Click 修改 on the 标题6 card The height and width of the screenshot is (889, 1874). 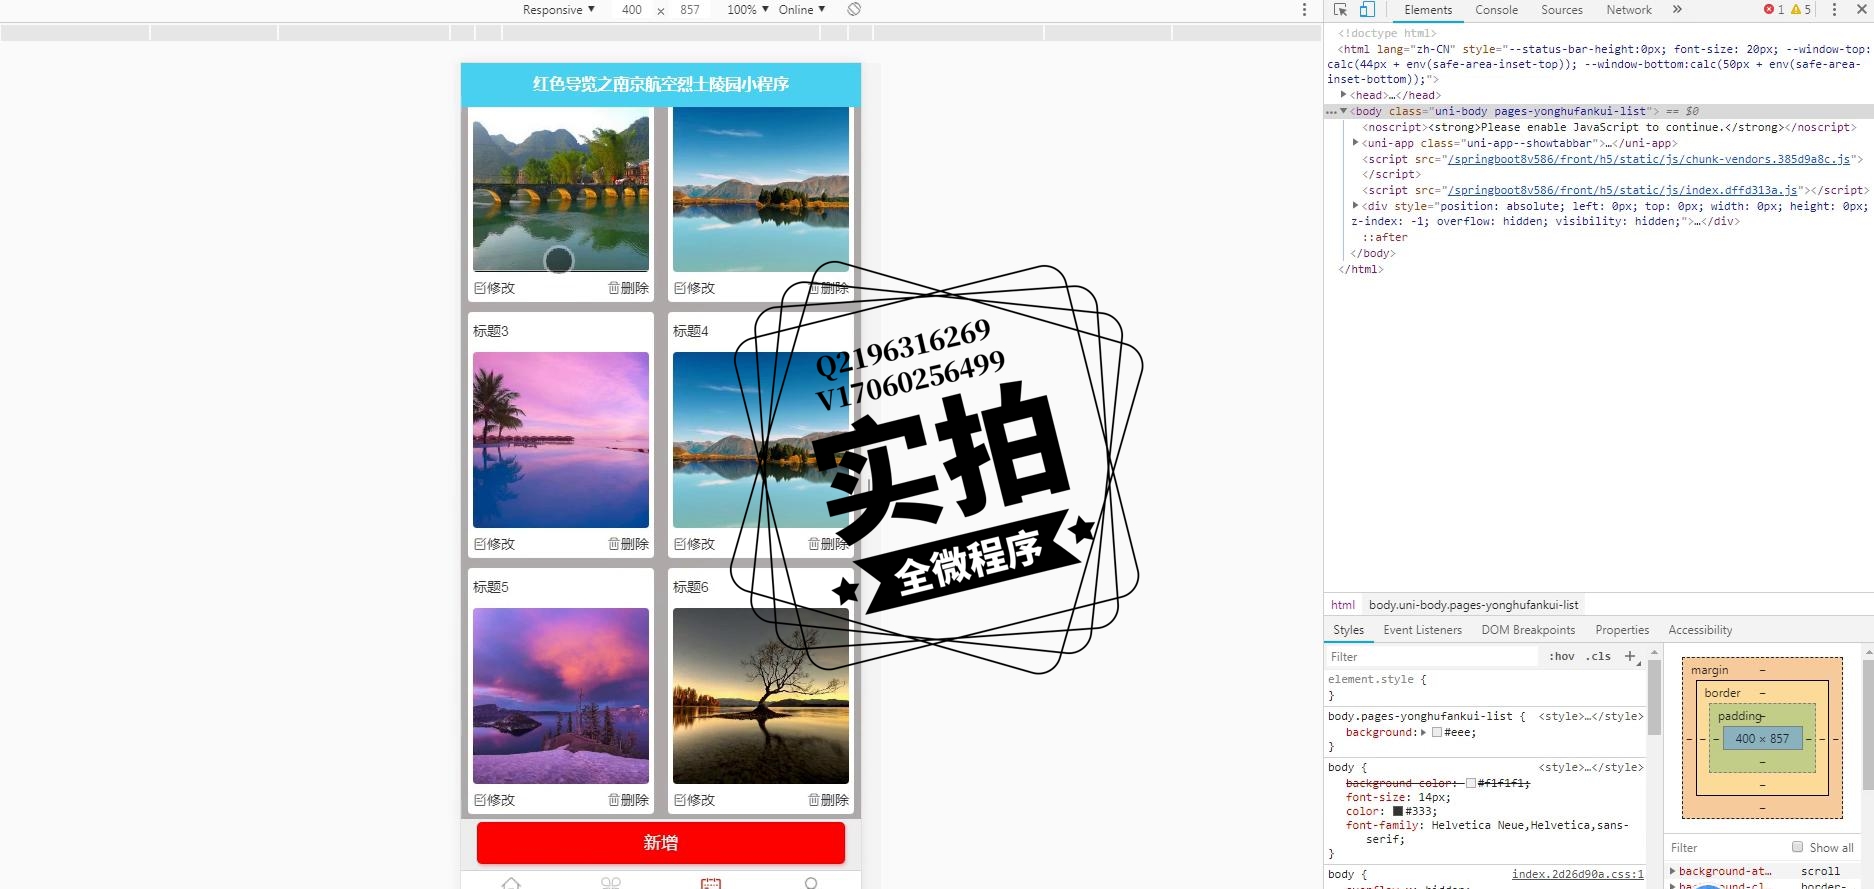694,800
